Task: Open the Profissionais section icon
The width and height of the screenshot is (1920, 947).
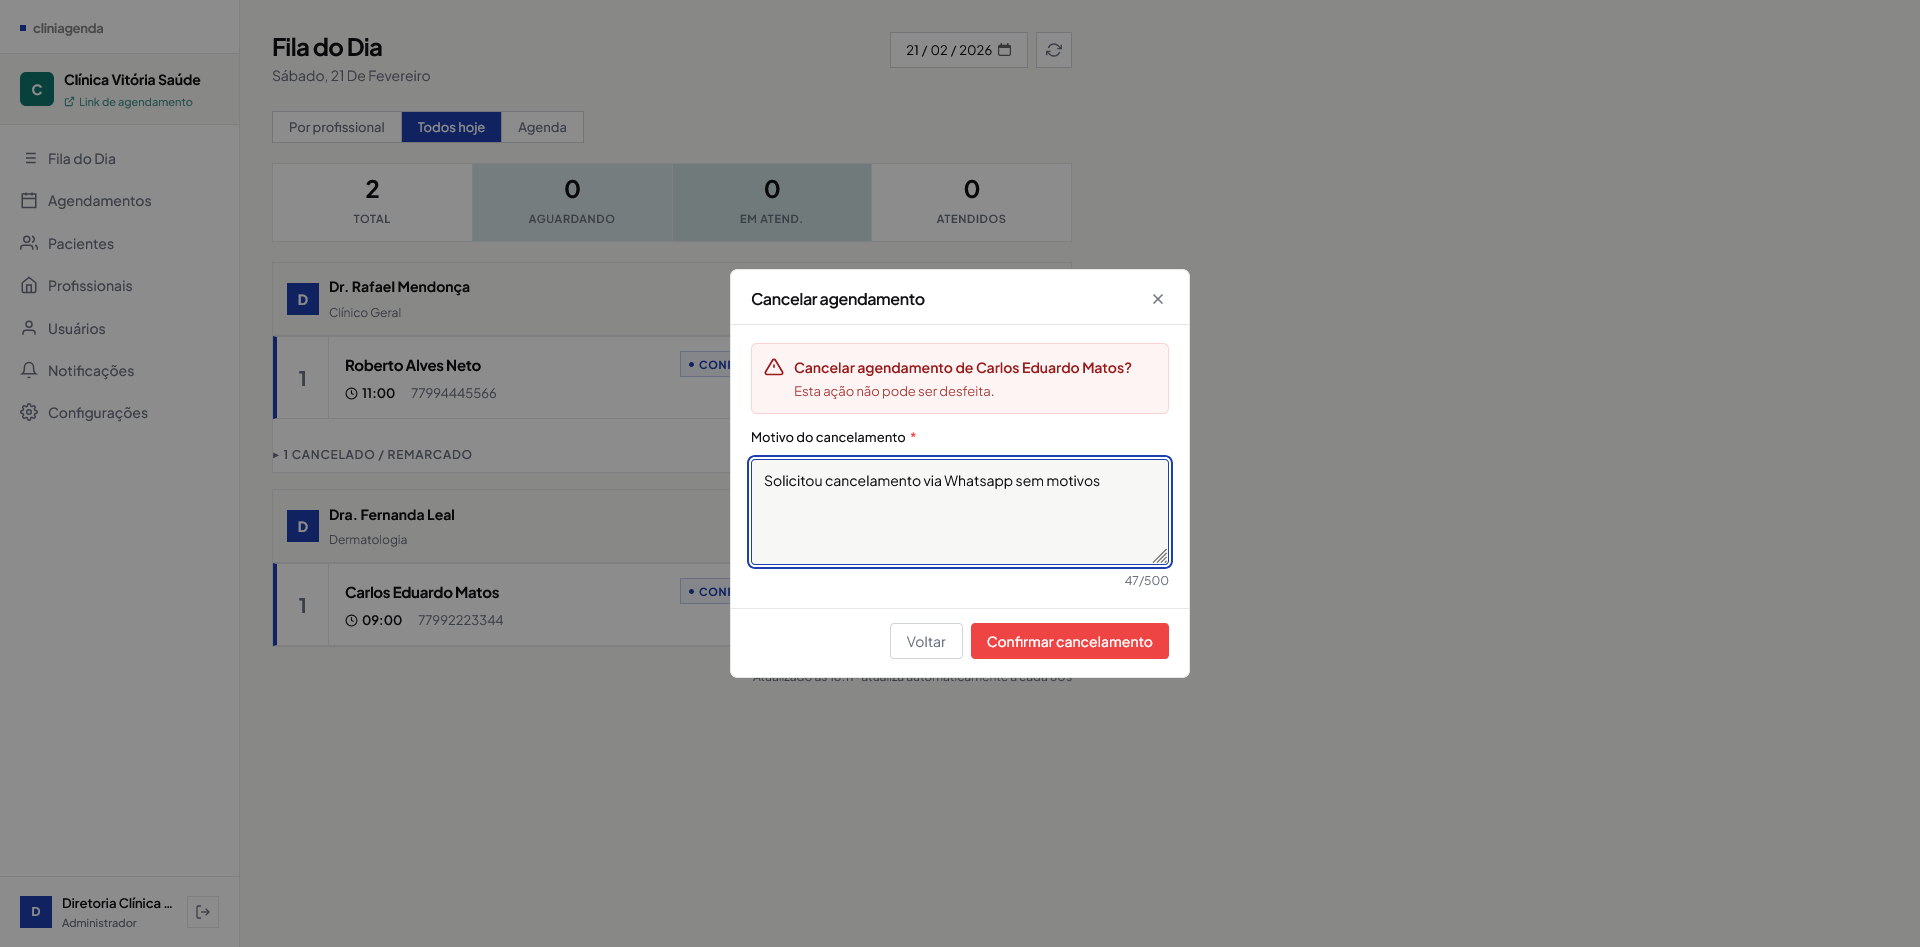Action: click(x=29, y=285)
